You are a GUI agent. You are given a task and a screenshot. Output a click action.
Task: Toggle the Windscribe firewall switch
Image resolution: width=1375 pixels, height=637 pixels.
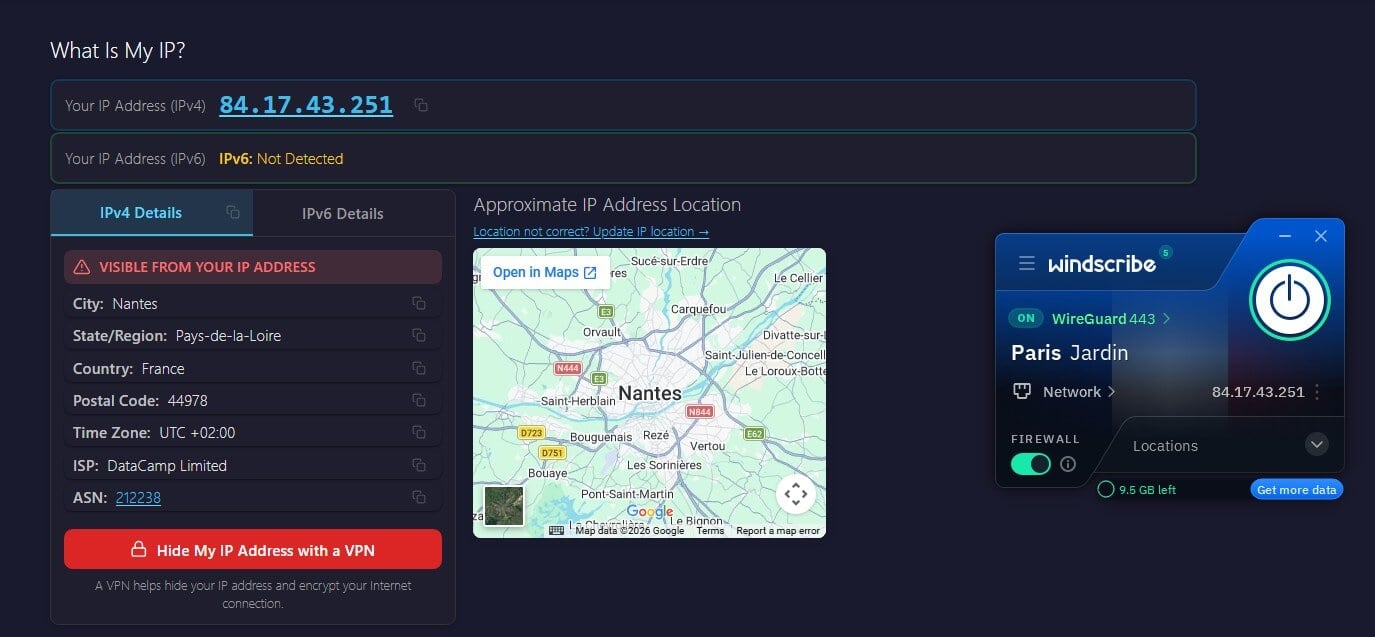pyautogui.click(x=1031, y=464)
